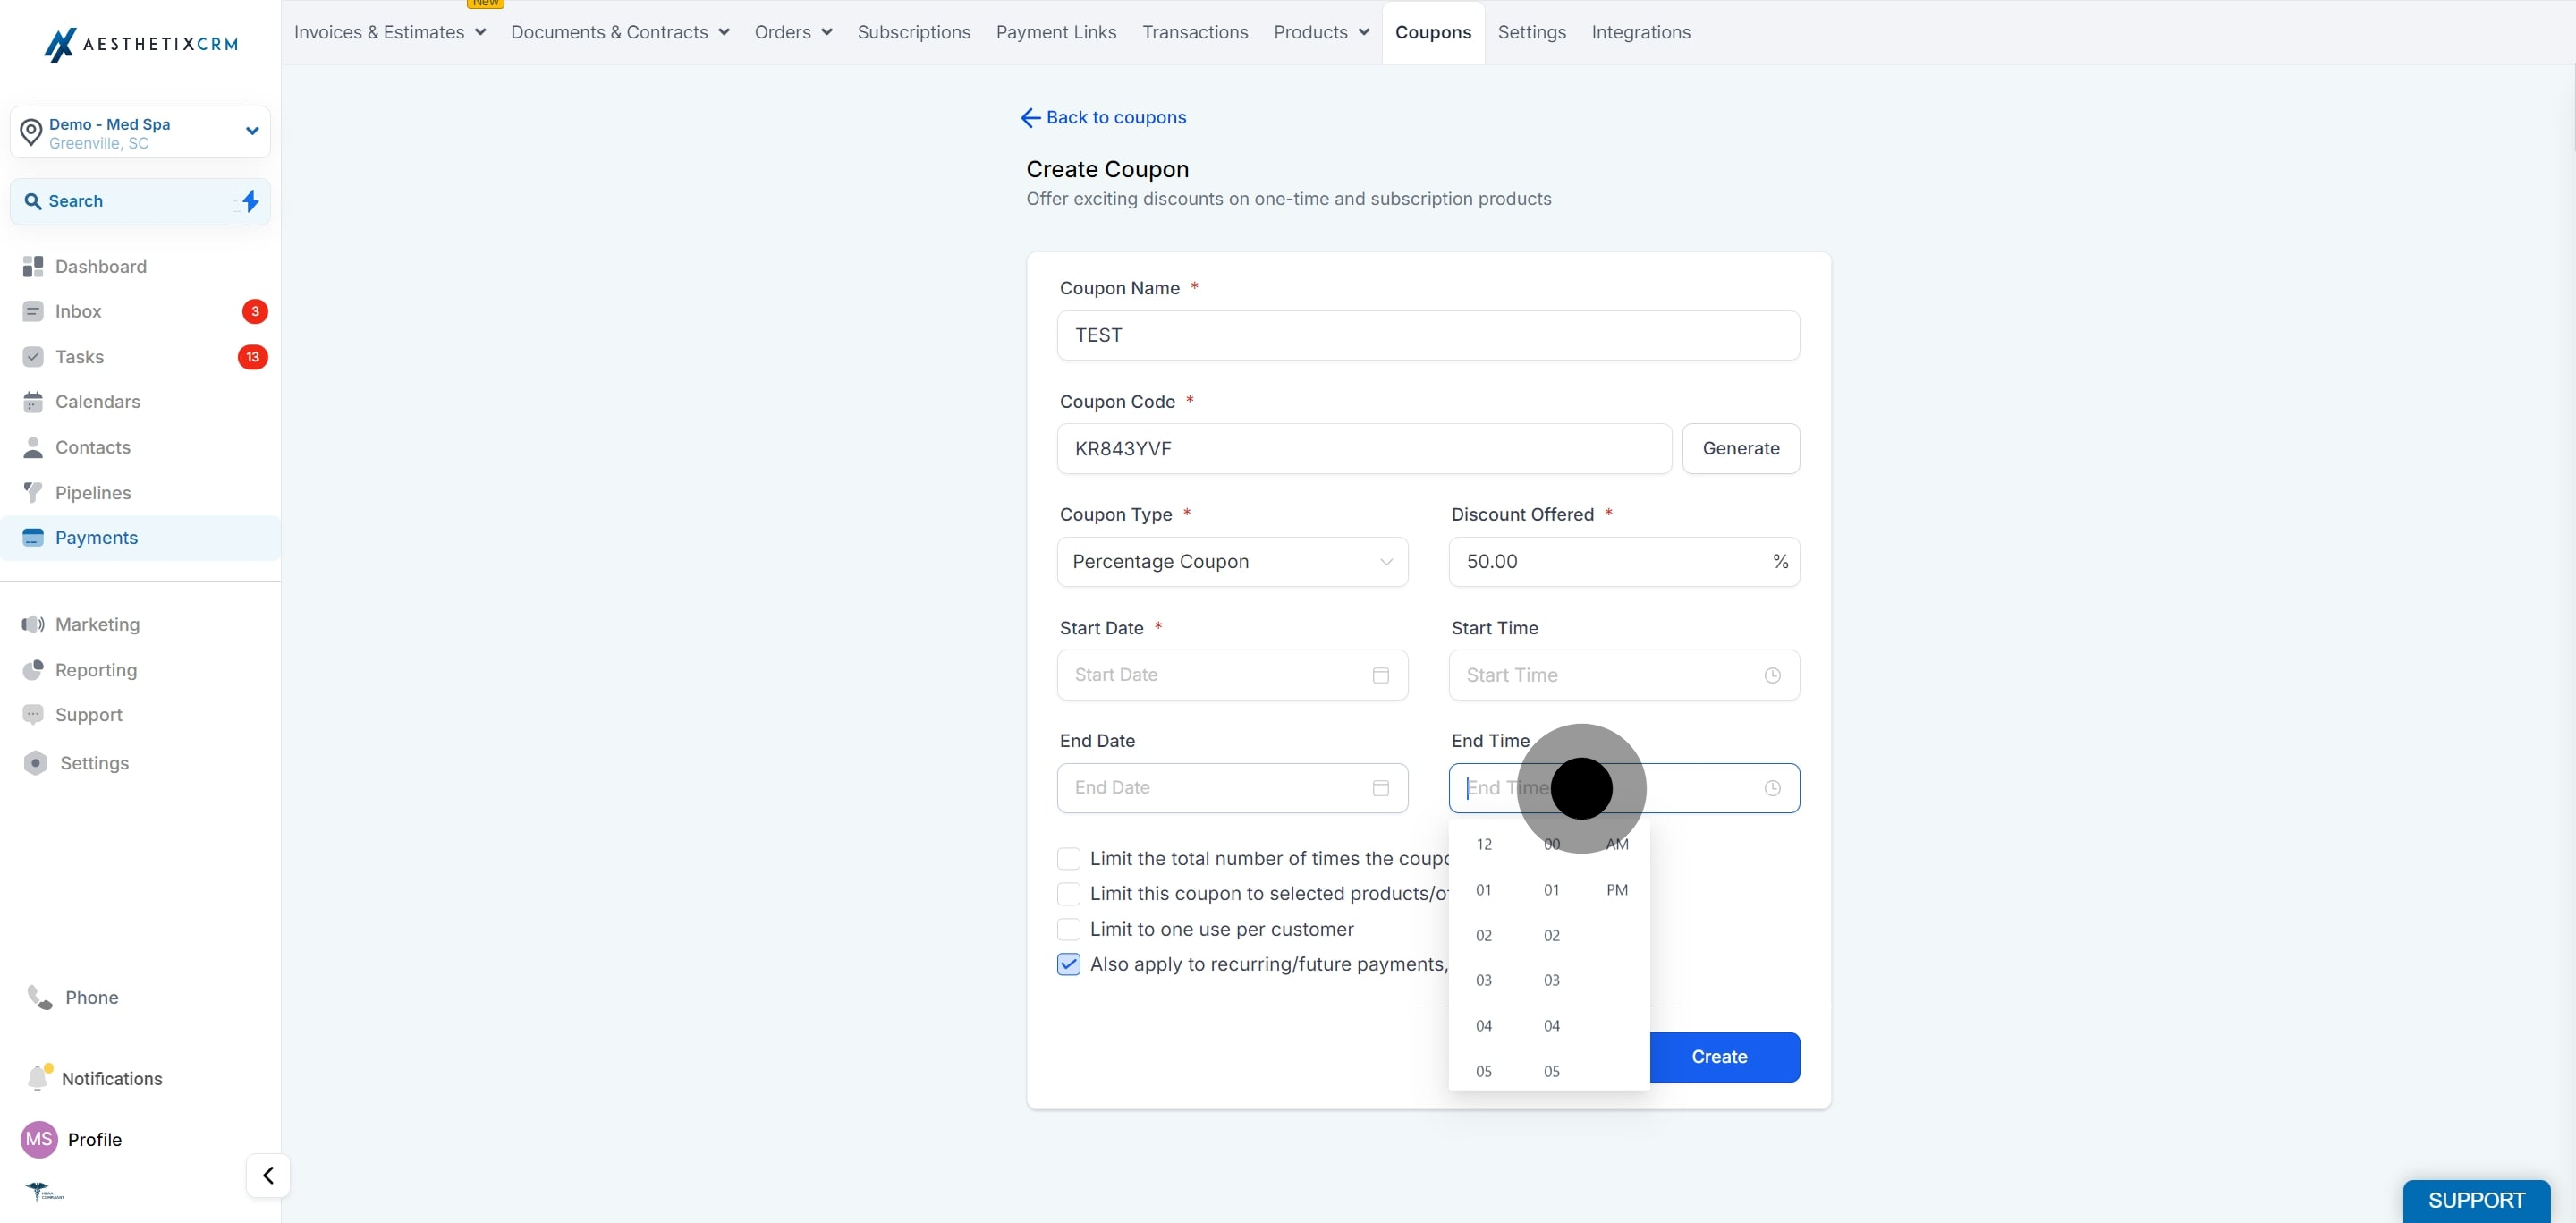Go back to coupons list
The width and height of the screenshot is (2576, 1223).
pyautogui.click(x=1102, y=117)
